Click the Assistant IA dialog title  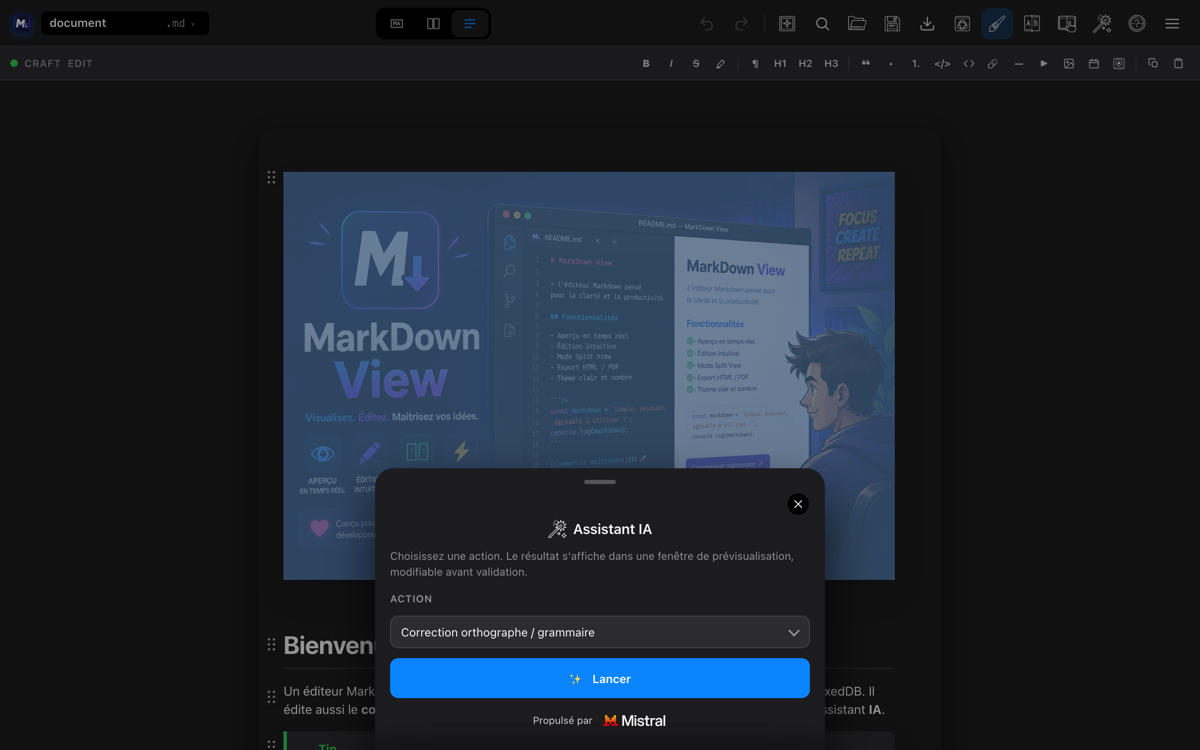click(x=600, y=529)
